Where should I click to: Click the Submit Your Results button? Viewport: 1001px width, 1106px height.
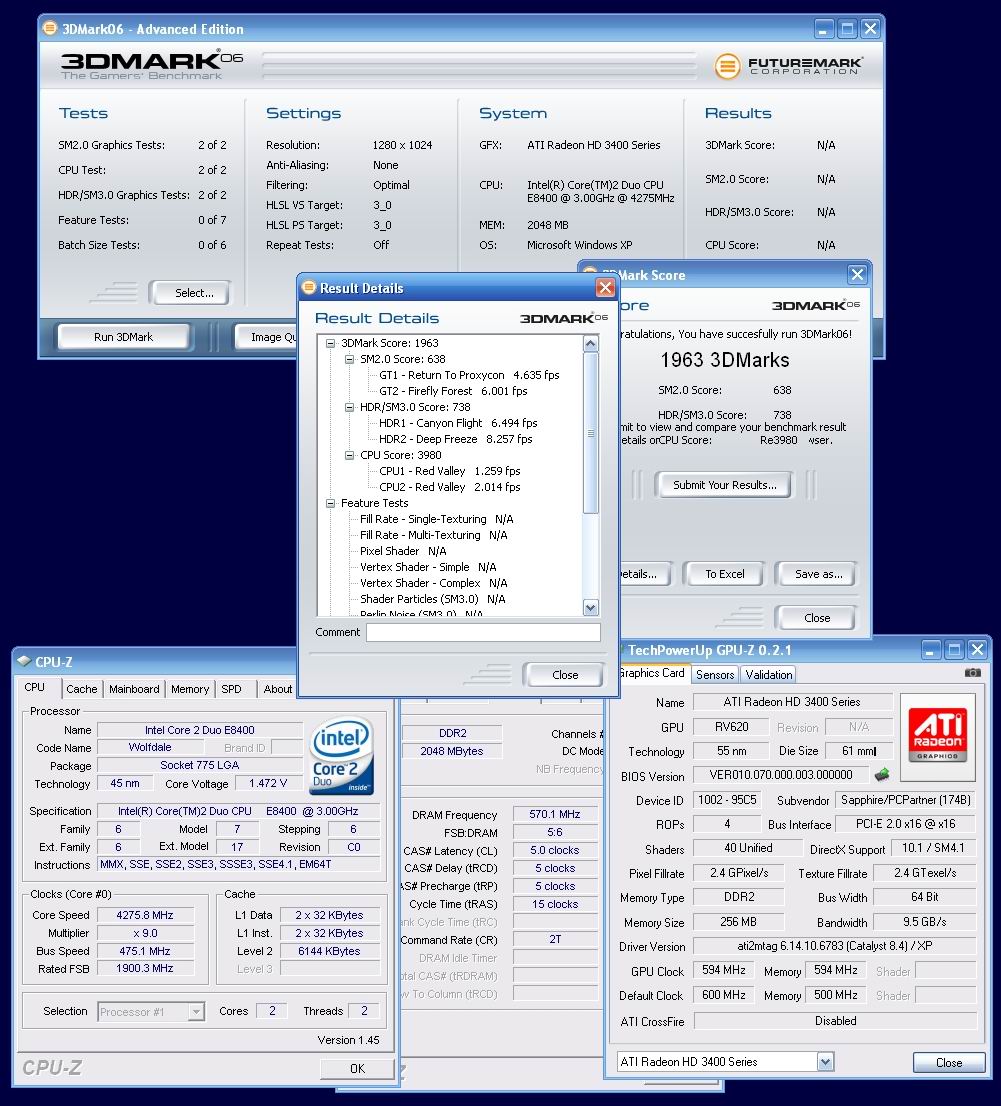point(724,485)
